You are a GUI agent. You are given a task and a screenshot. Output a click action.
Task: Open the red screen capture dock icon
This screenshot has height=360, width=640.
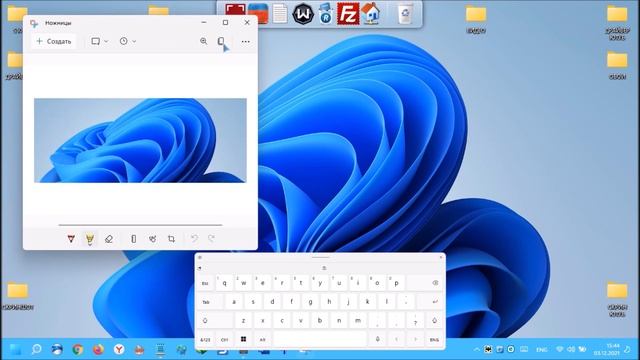coord(236,13)
